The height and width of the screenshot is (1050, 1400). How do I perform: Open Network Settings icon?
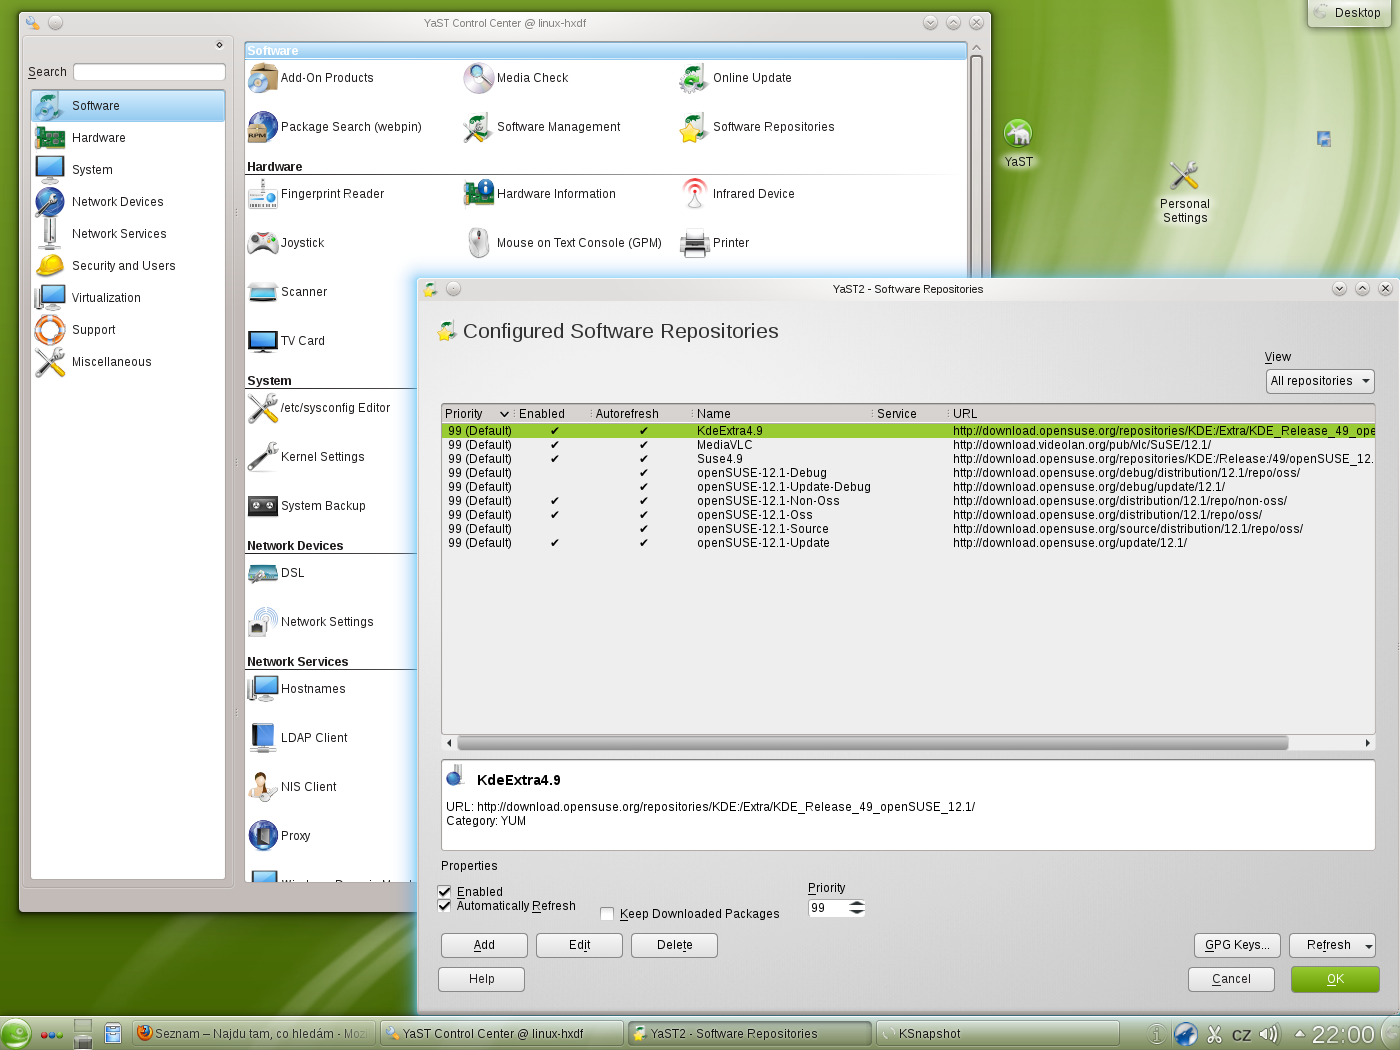tap(263, 622)
